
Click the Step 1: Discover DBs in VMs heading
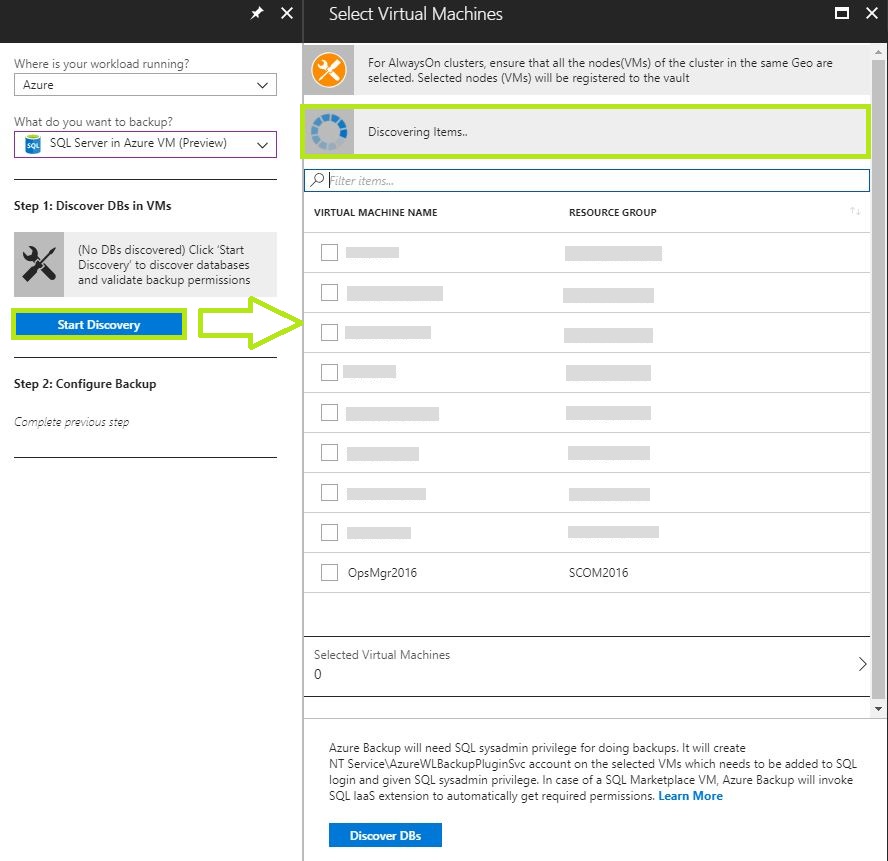[92, 206]
